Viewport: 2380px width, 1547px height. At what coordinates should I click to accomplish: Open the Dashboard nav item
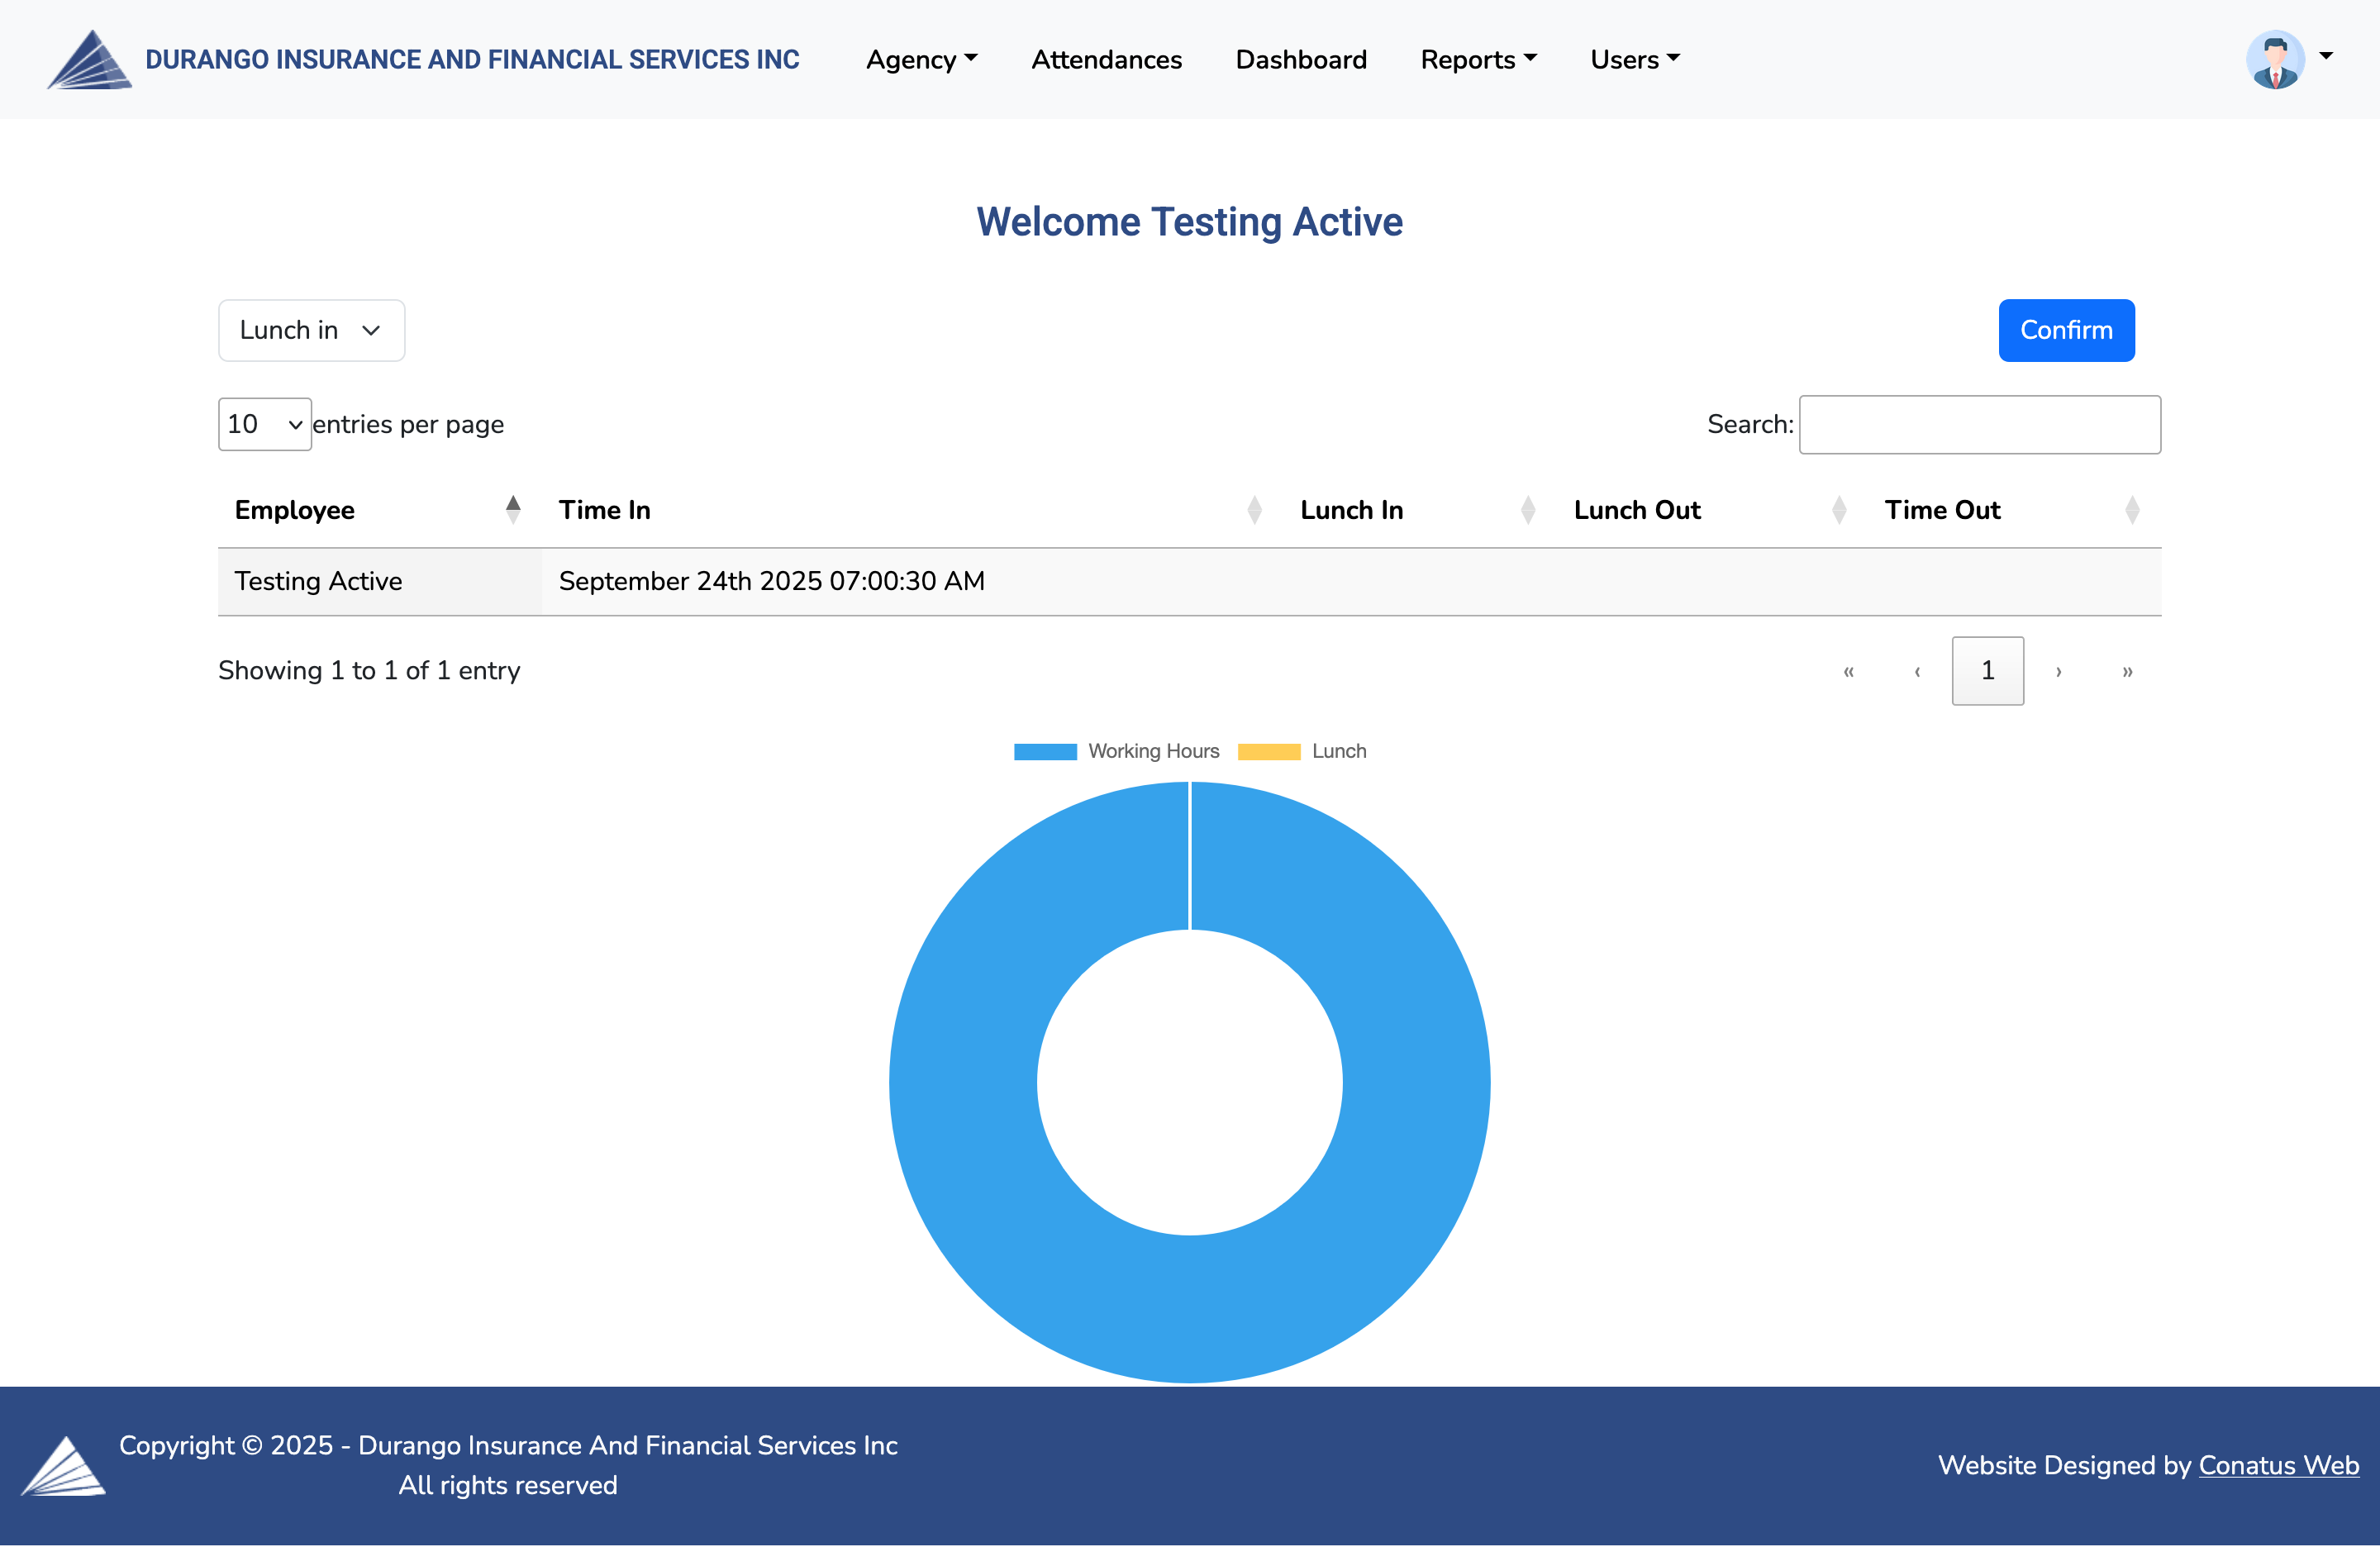[1300, 60]
